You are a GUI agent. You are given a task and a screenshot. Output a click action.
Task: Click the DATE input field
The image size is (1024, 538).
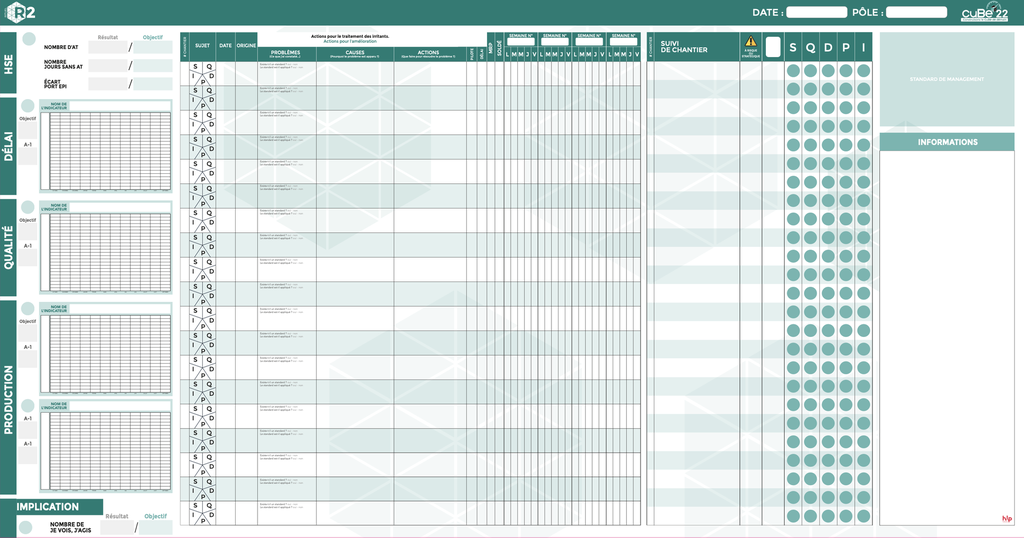tap(816, 13)
